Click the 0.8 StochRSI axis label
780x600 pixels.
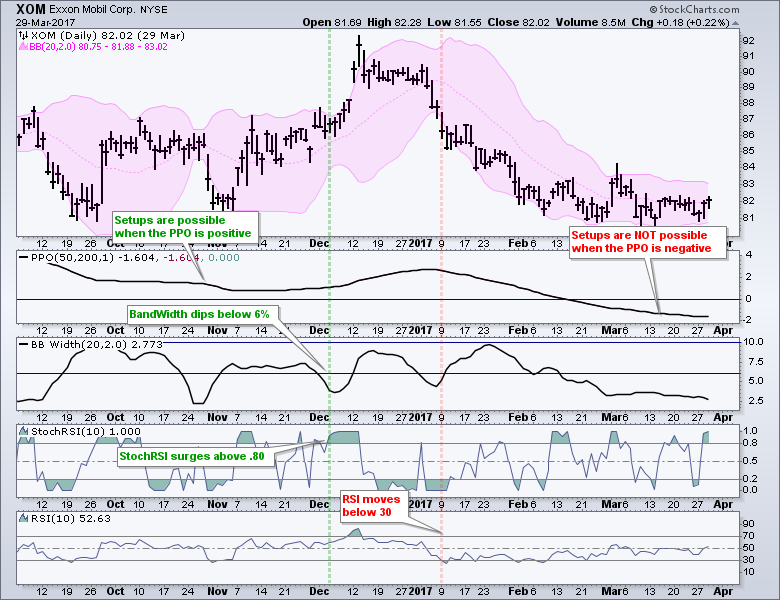750,443
